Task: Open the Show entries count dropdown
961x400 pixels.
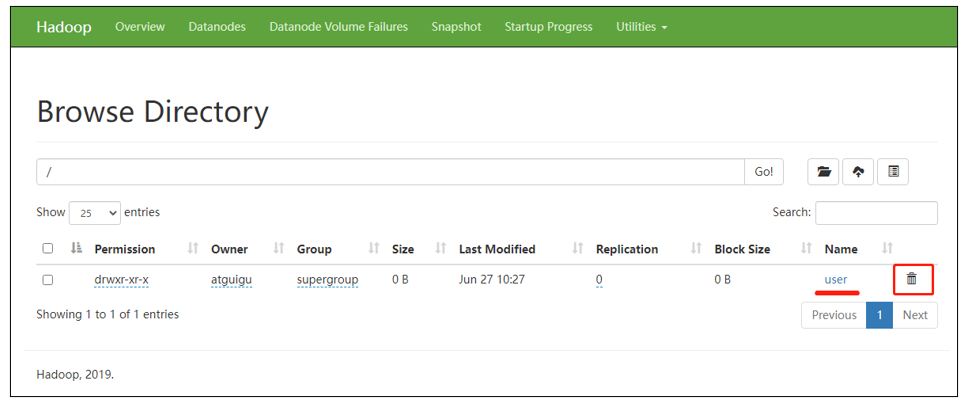Action: 95,213
